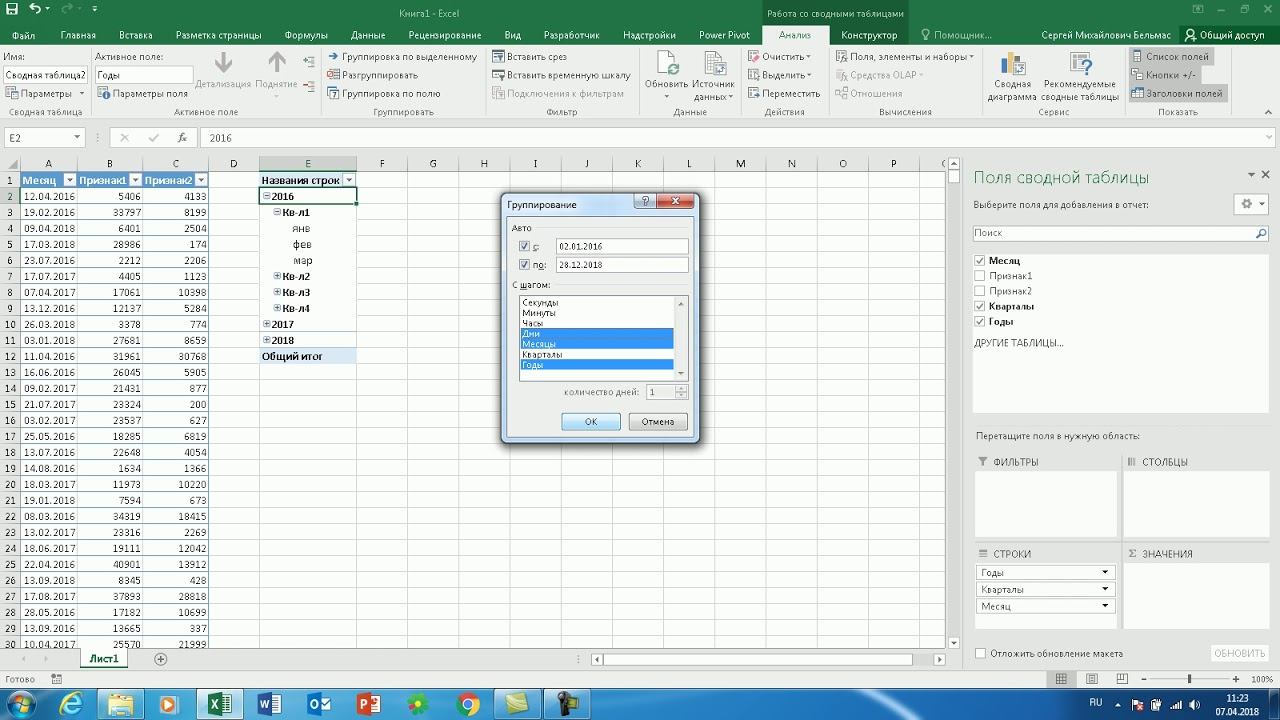Expand the 2017 year group
This screenshot has width=1280, height=720.
click(267, 324)
